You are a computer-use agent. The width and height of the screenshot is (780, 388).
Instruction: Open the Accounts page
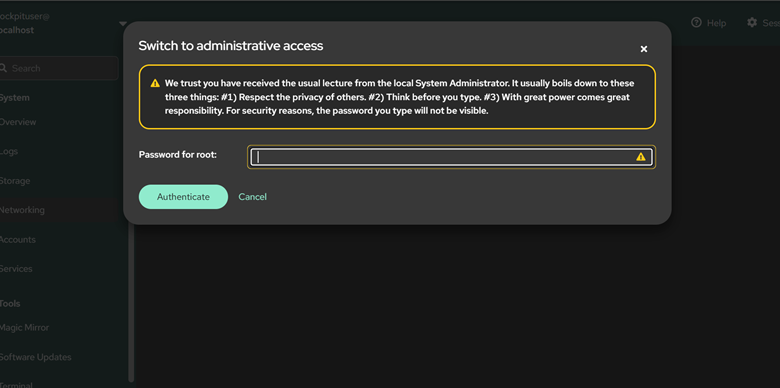pyautogui.click(x=18, y=240)
